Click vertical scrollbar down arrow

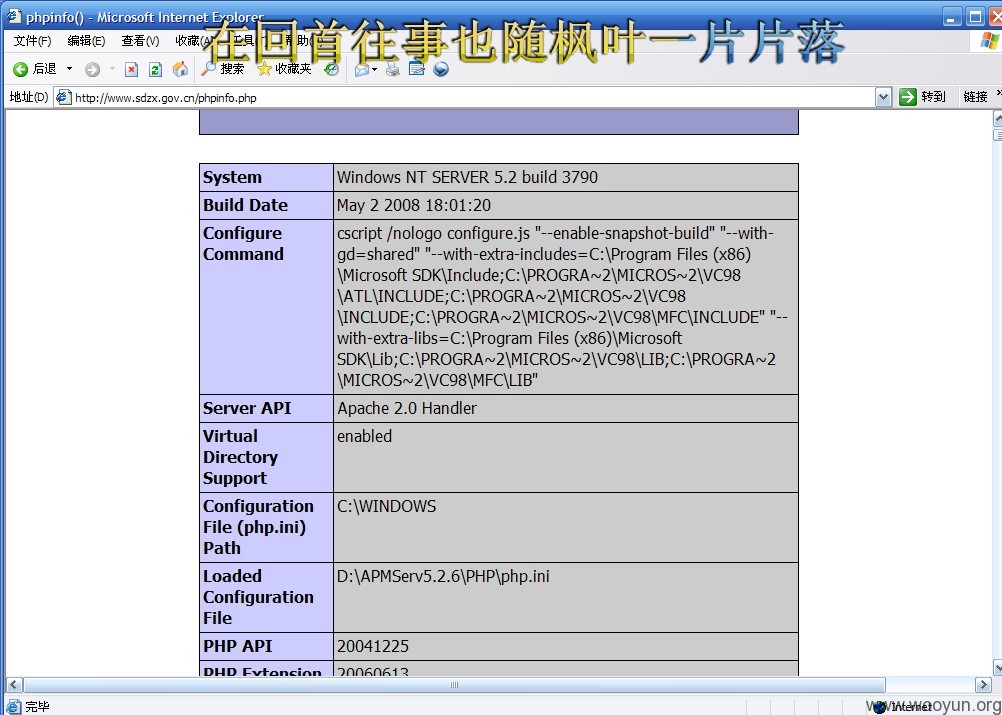(x=998, y=668)
